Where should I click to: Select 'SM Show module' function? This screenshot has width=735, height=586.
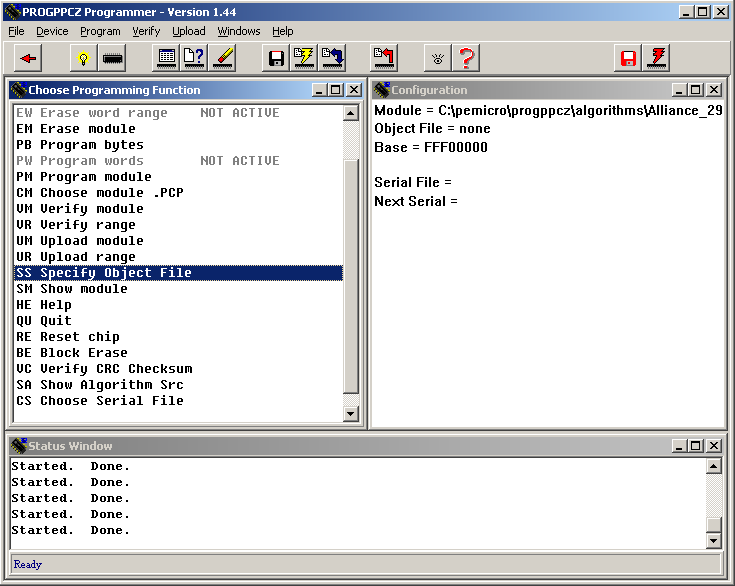point(179,289)
